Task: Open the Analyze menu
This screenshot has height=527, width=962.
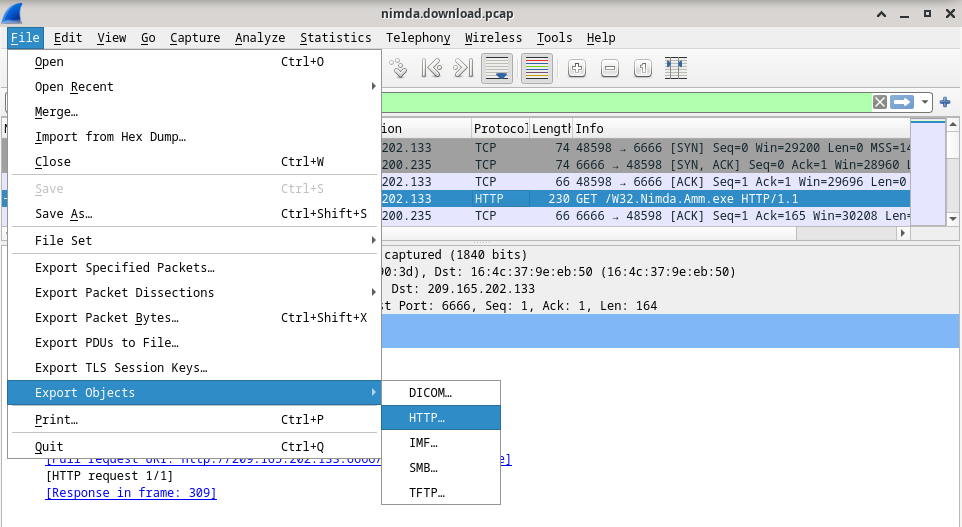Action: point(260,38)
